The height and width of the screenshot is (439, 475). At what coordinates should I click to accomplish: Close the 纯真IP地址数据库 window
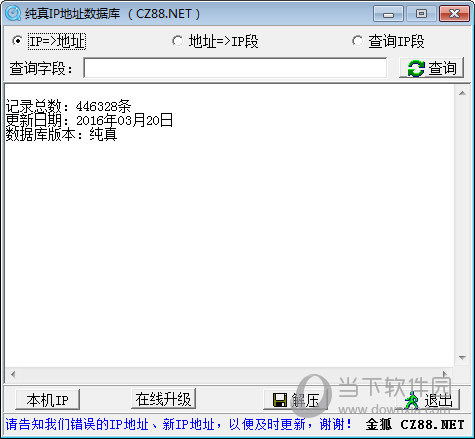coord(454,14)
